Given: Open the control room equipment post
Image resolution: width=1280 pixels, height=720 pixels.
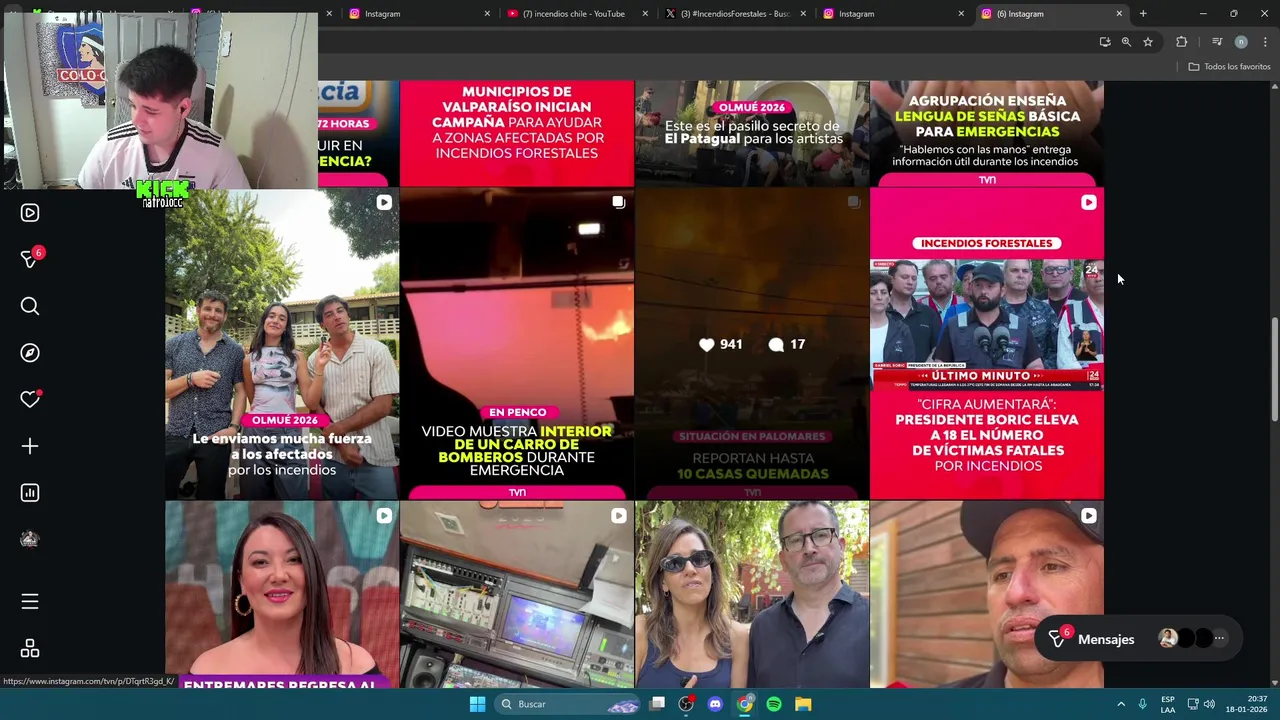Looking at the screenshot, I should [517, 595].
